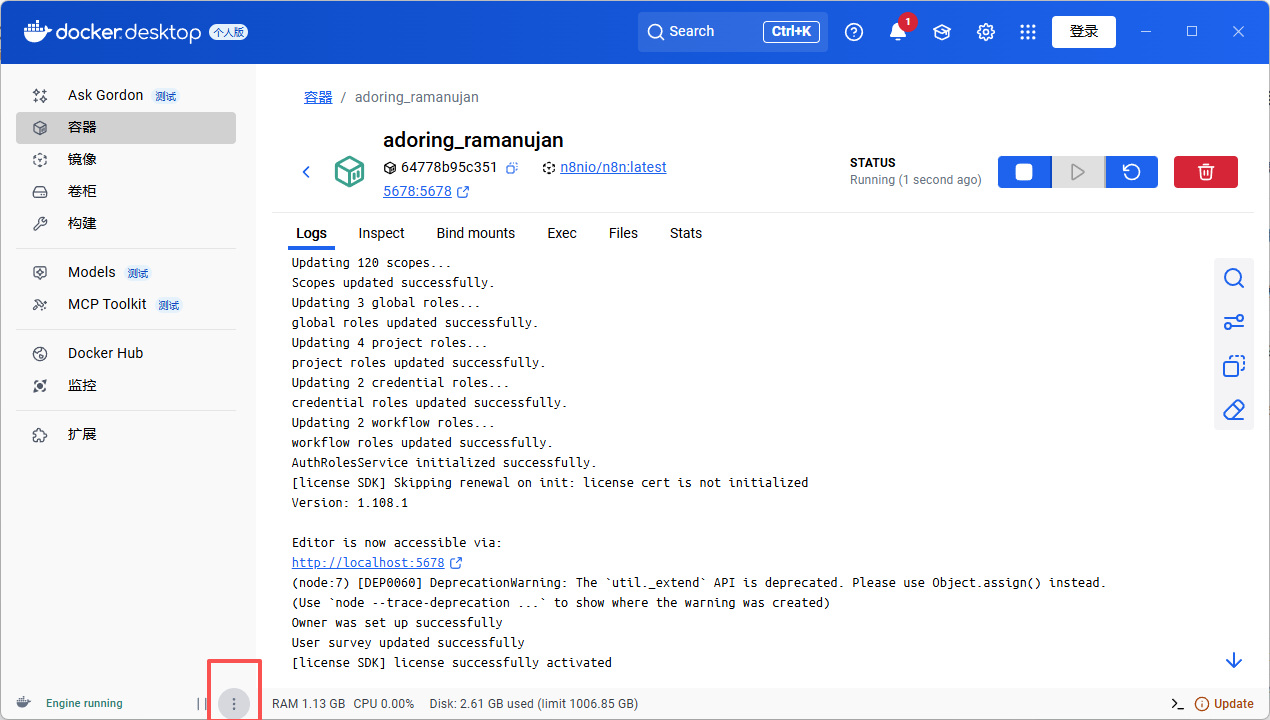The height and width of the screenshot is (720, 1270).
Task: Select 容器 in the sidebar
Action: pos(126,127)
